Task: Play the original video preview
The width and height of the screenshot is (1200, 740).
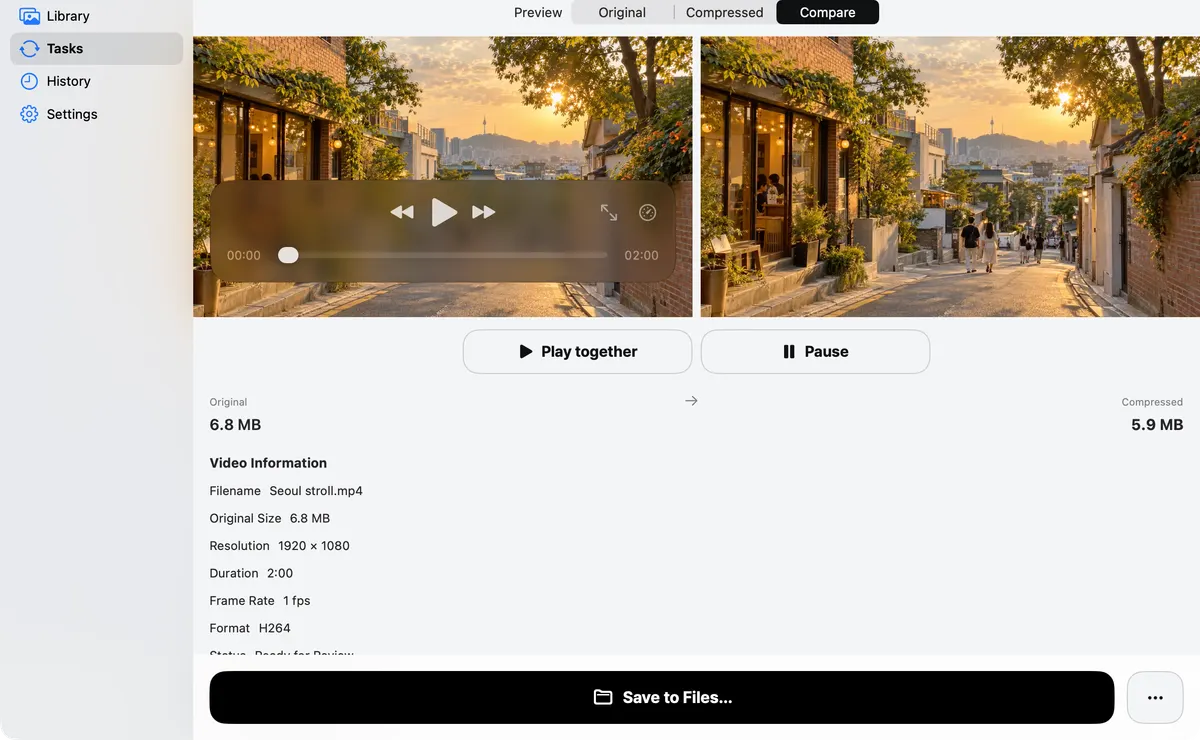Action: pyautogui.click(x=444, y=212)
